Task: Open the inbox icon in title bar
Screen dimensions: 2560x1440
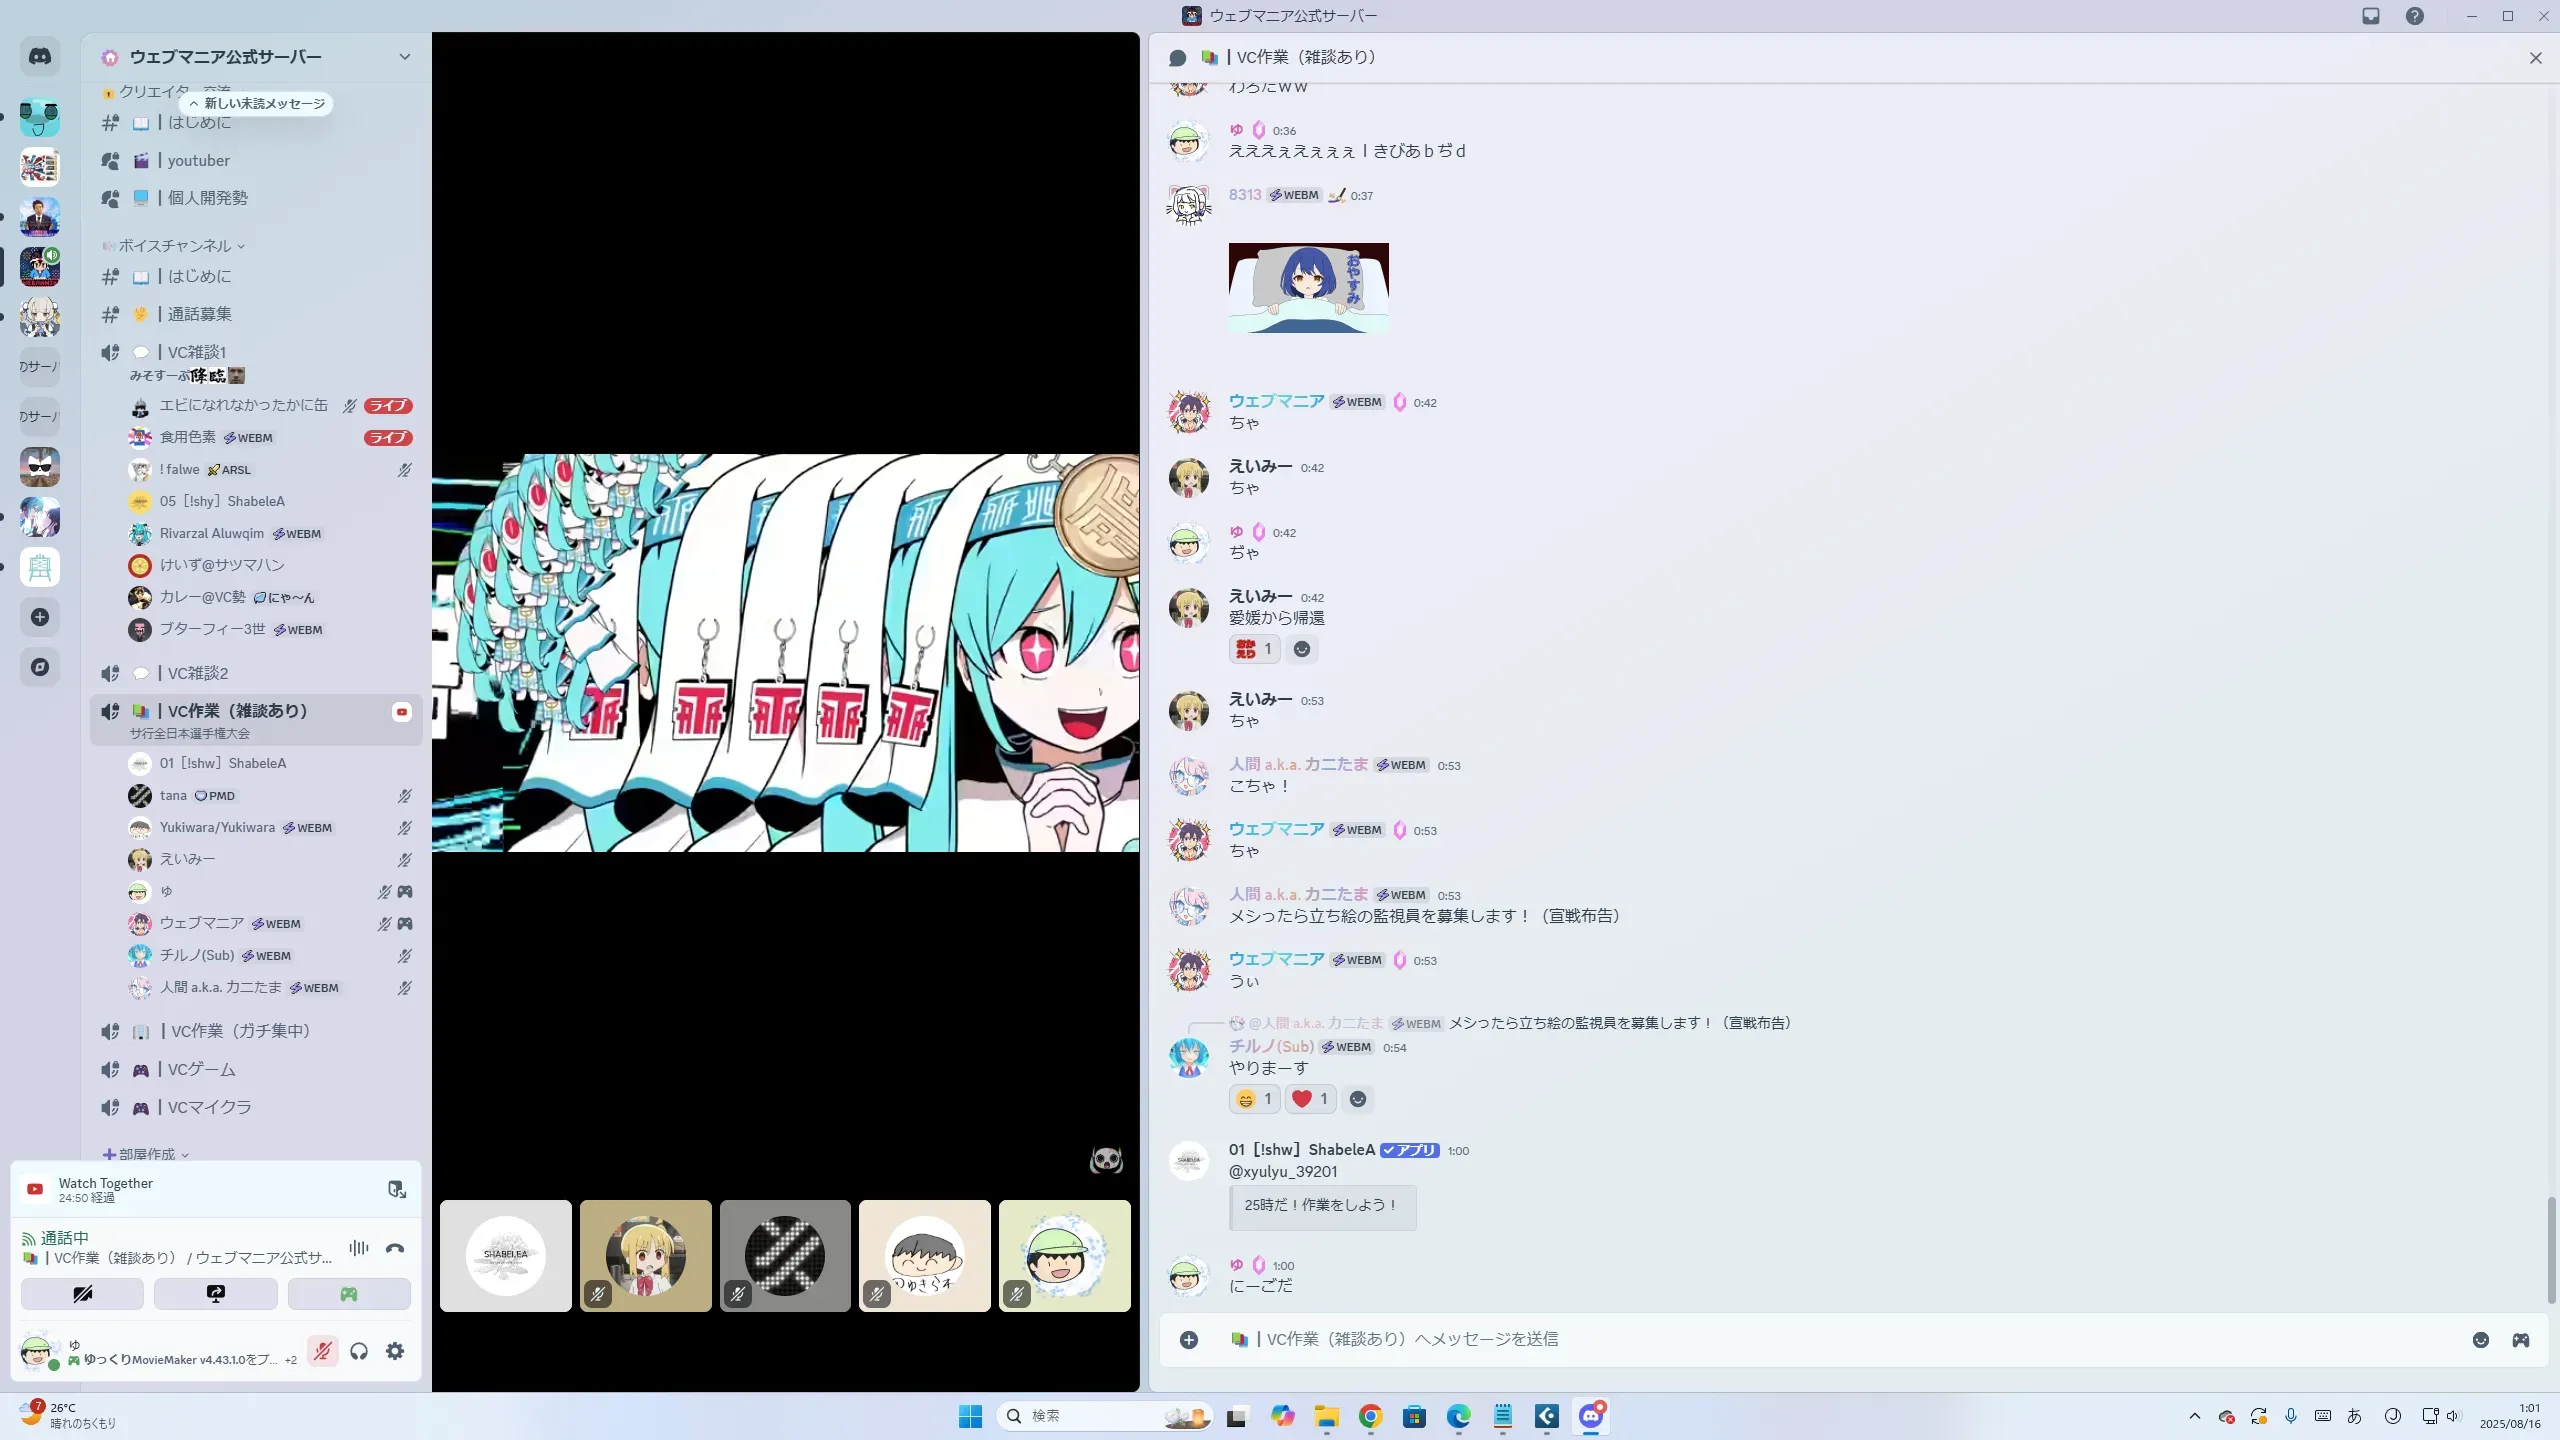Action: pyautogui.click(x=2371, y=16)
